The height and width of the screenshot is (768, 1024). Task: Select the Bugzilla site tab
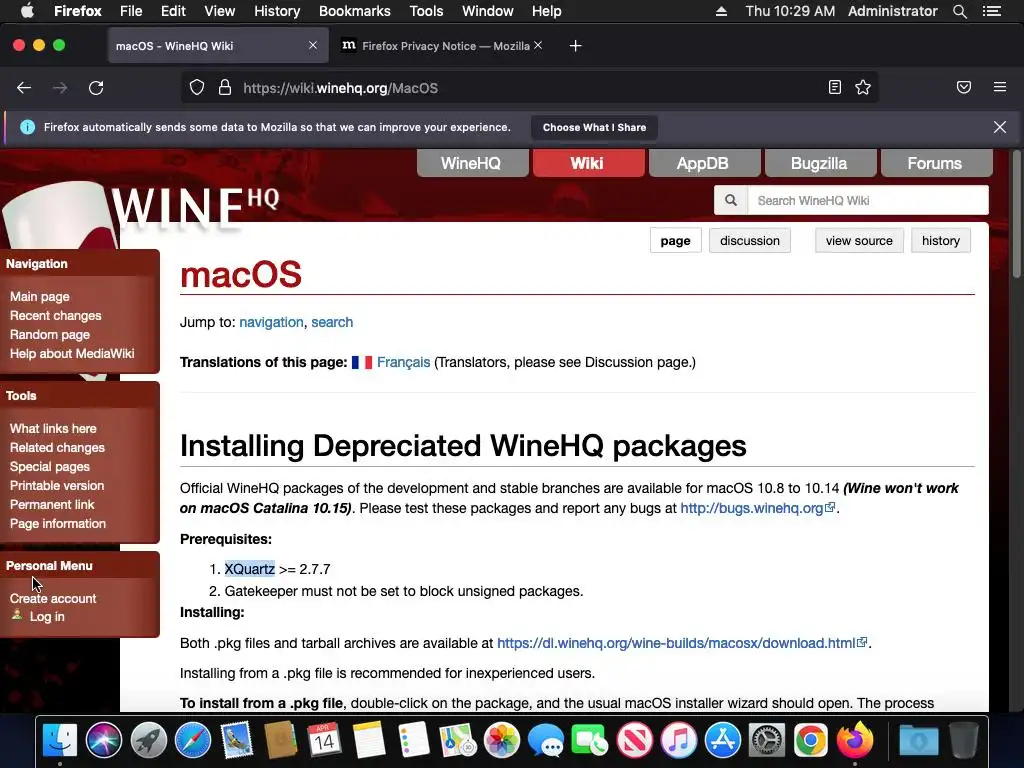point(820,163)
